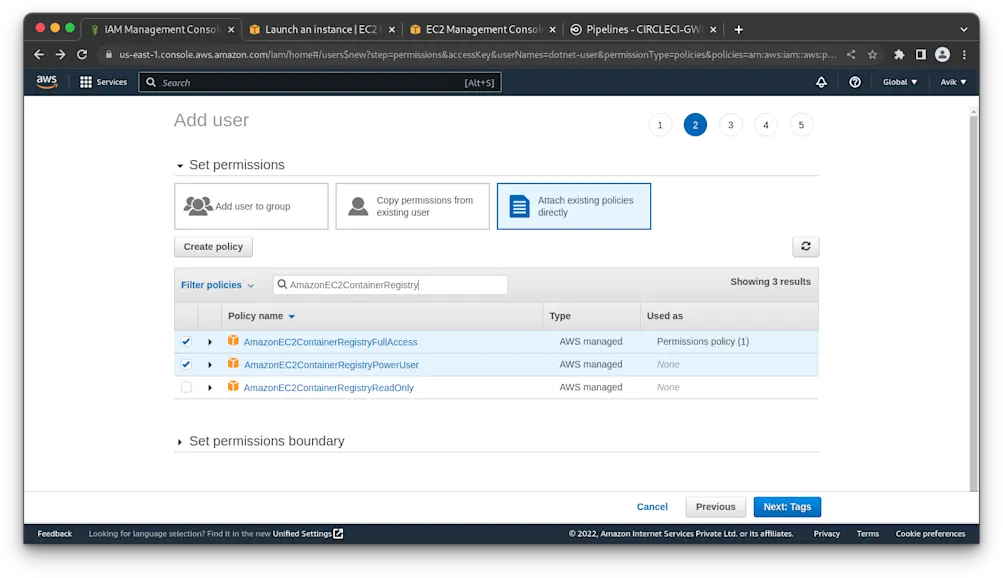The image size is (1003, 578).
Task: Open the browser extensions puzzle icon
Action: 899,54
